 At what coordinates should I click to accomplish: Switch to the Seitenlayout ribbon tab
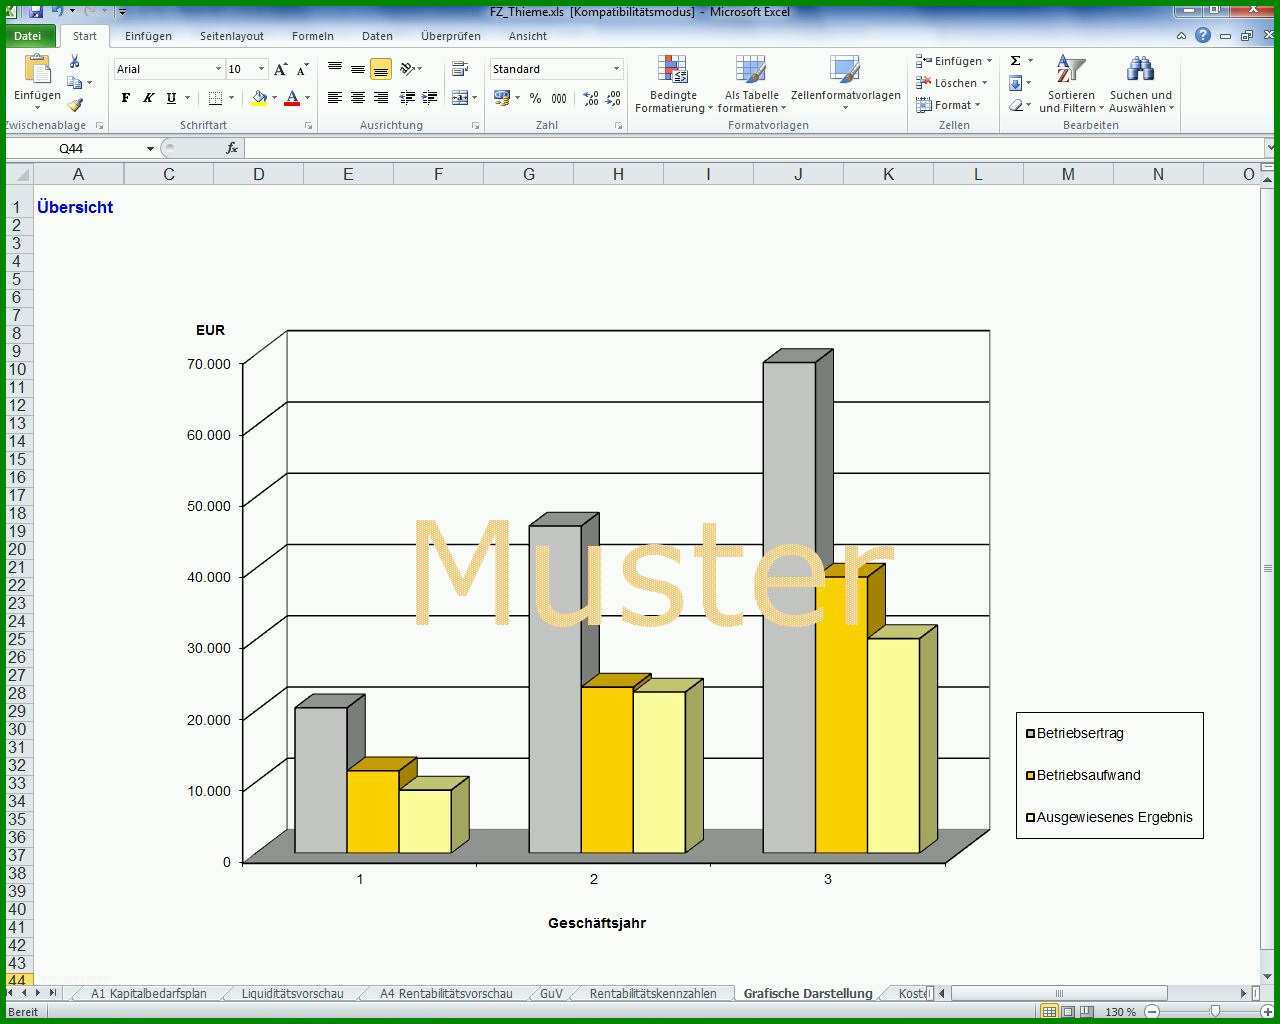[x=231, y=36]
